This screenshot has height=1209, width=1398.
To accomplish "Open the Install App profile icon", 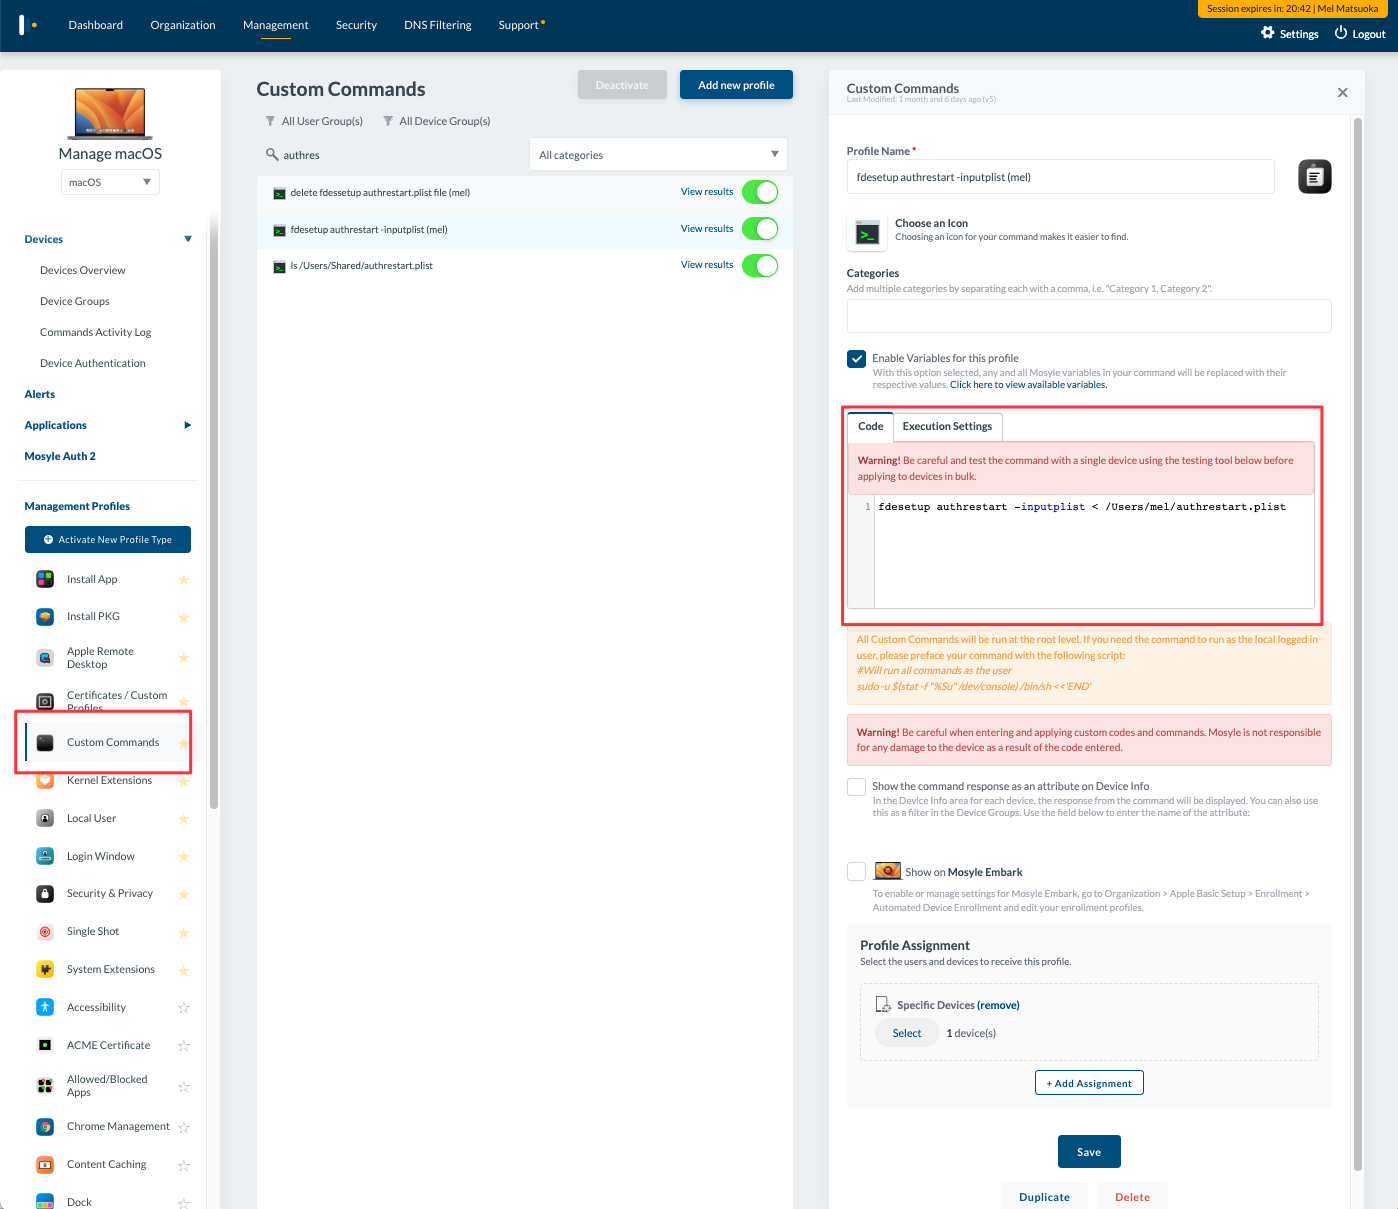I will [x=45, y=579].
